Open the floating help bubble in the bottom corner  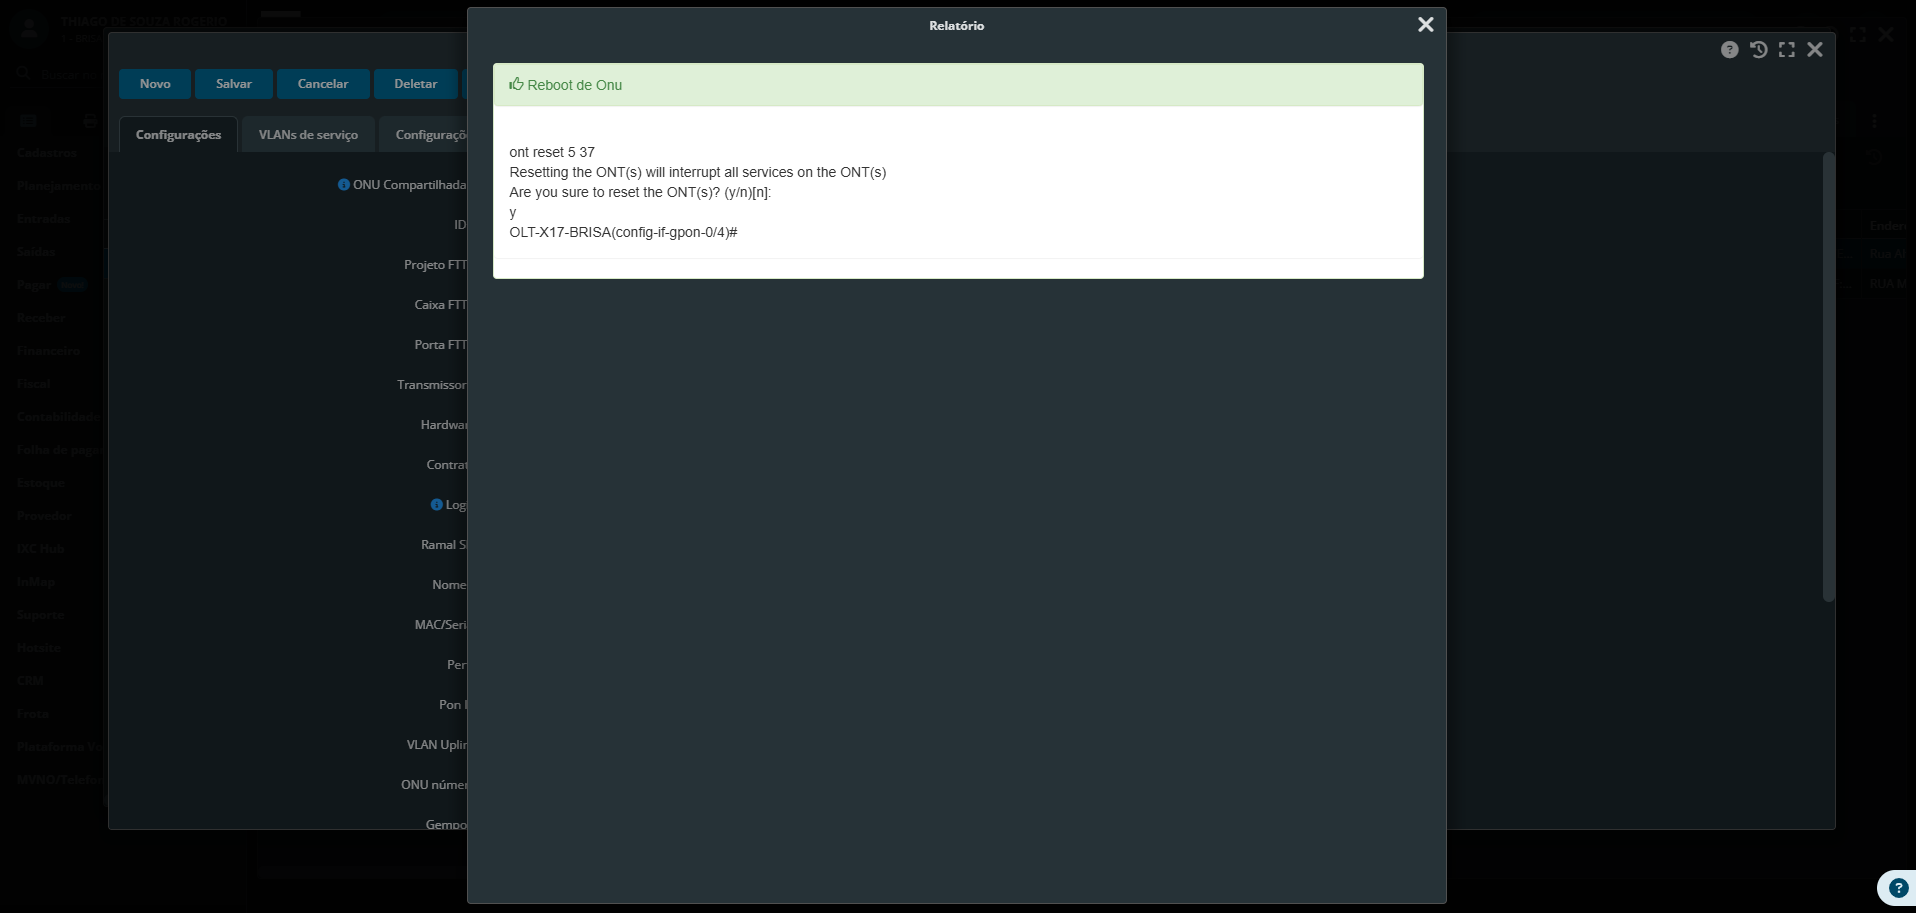tap(1897, 887)
